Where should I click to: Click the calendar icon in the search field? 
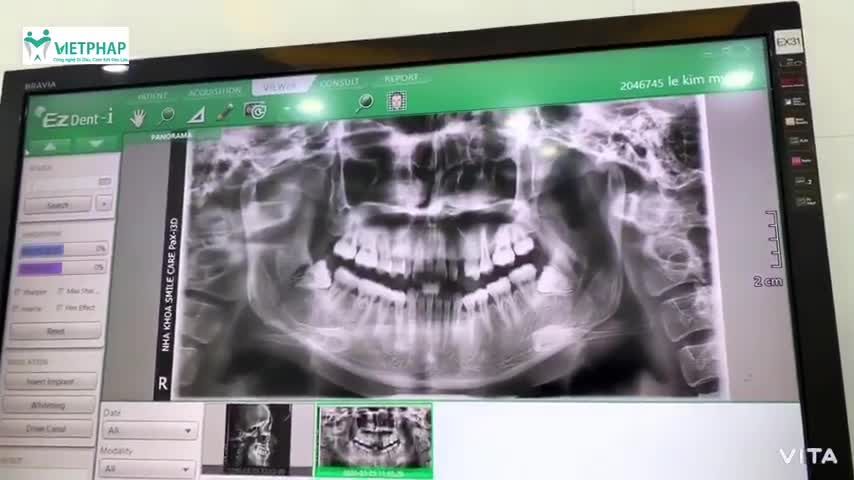tap(105, 181)
